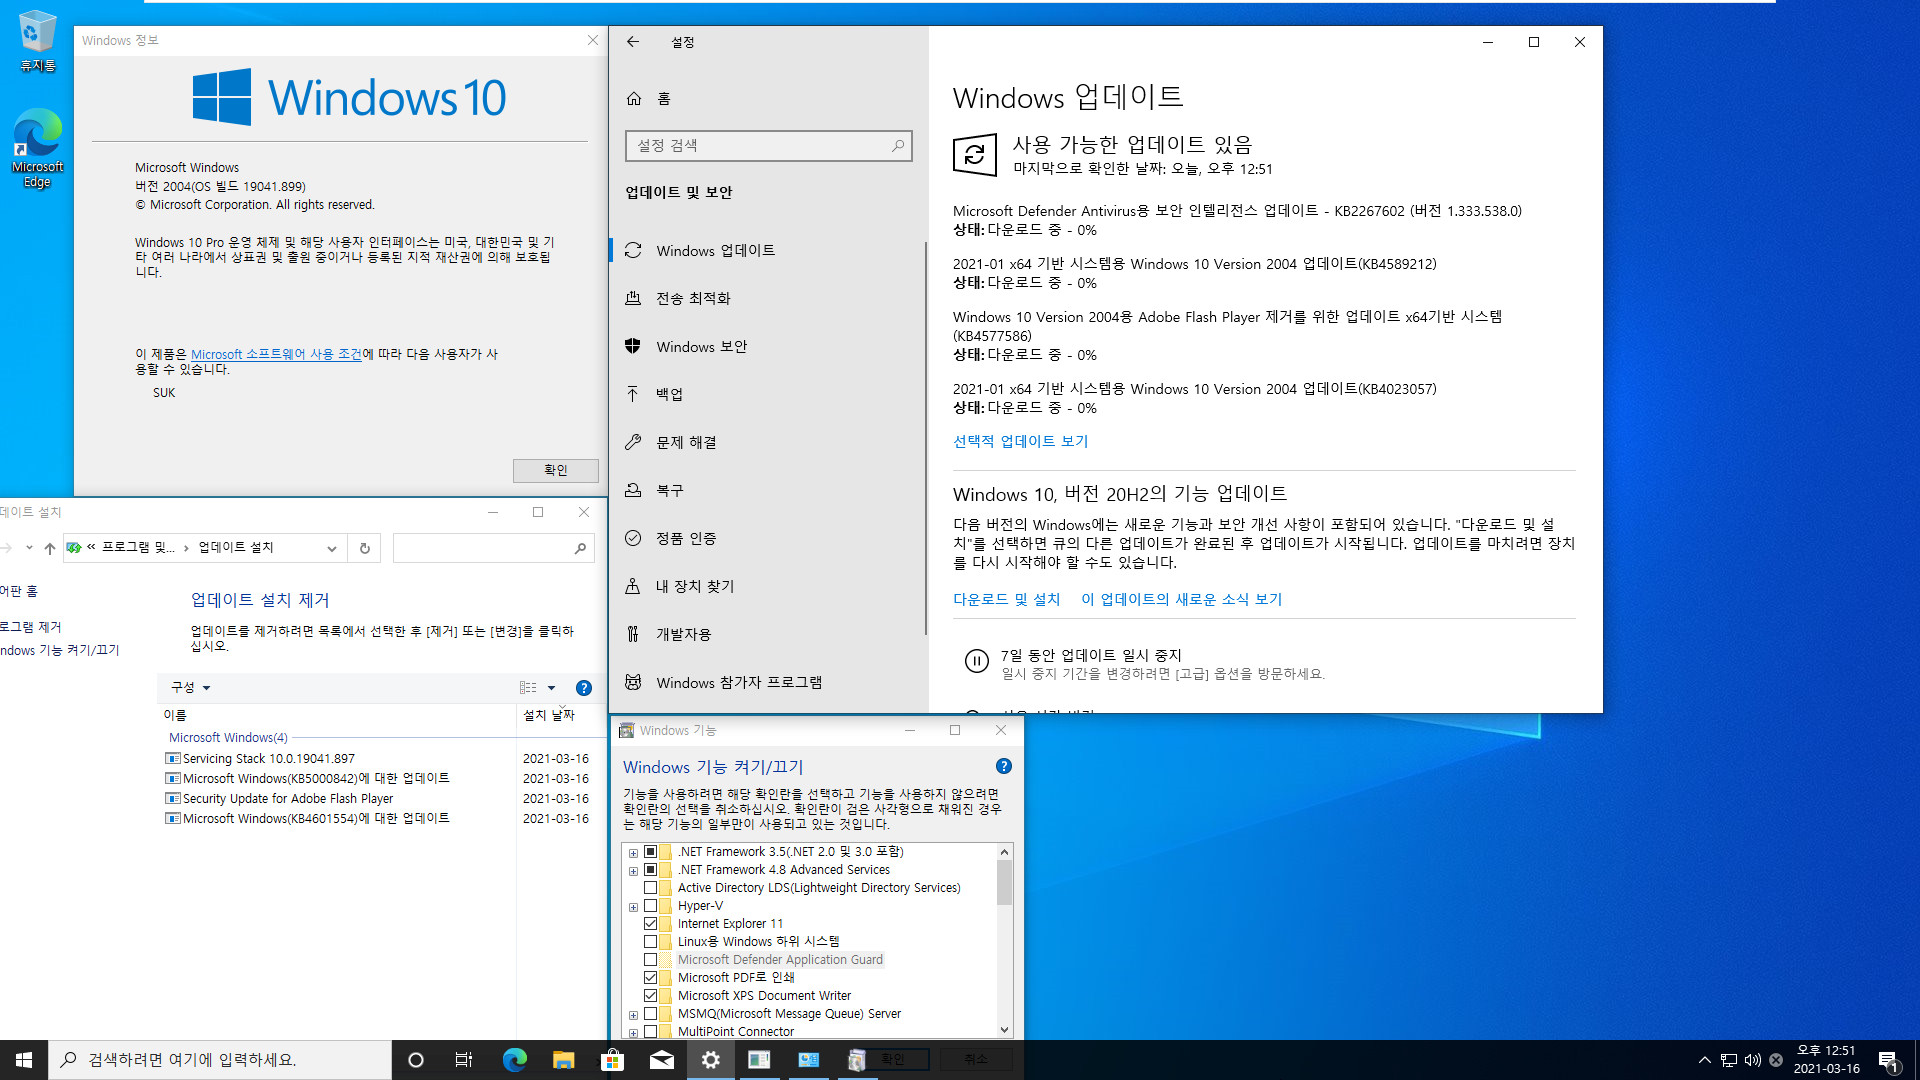The height and width of the screenshot is (1080, 1920).
Task: Click the back arrow in Settings
Action: [633, 42]
